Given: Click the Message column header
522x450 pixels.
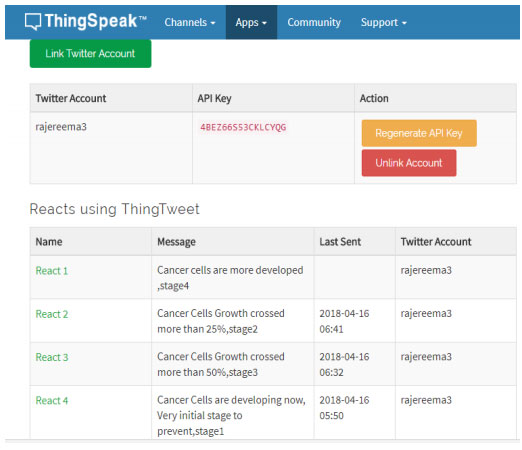Looking at the screenshot, I should click(x=176, y=242).
